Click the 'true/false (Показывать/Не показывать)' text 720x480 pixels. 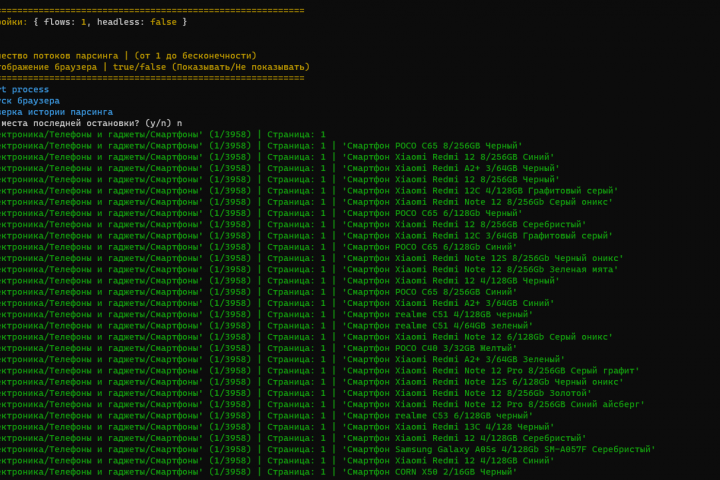coord(211,67)
